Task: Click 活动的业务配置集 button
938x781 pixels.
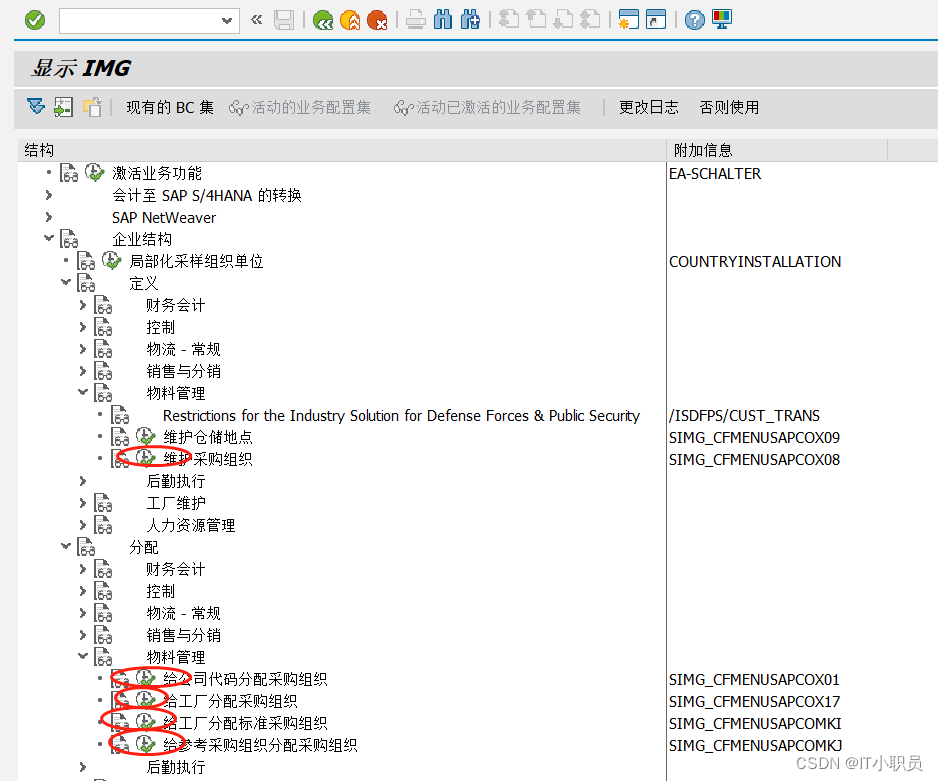Action: (300, 108)
